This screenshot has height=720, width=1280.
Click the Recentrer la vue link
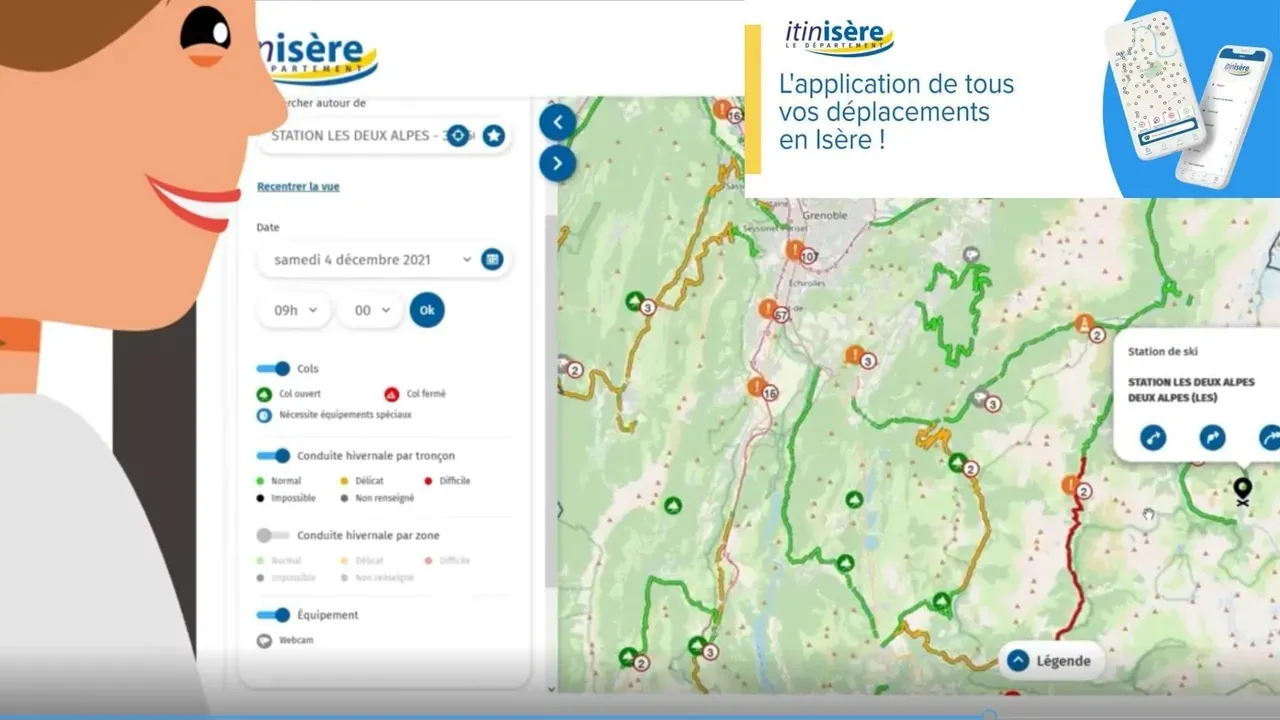pyautogui.click(x=298, y=186)
